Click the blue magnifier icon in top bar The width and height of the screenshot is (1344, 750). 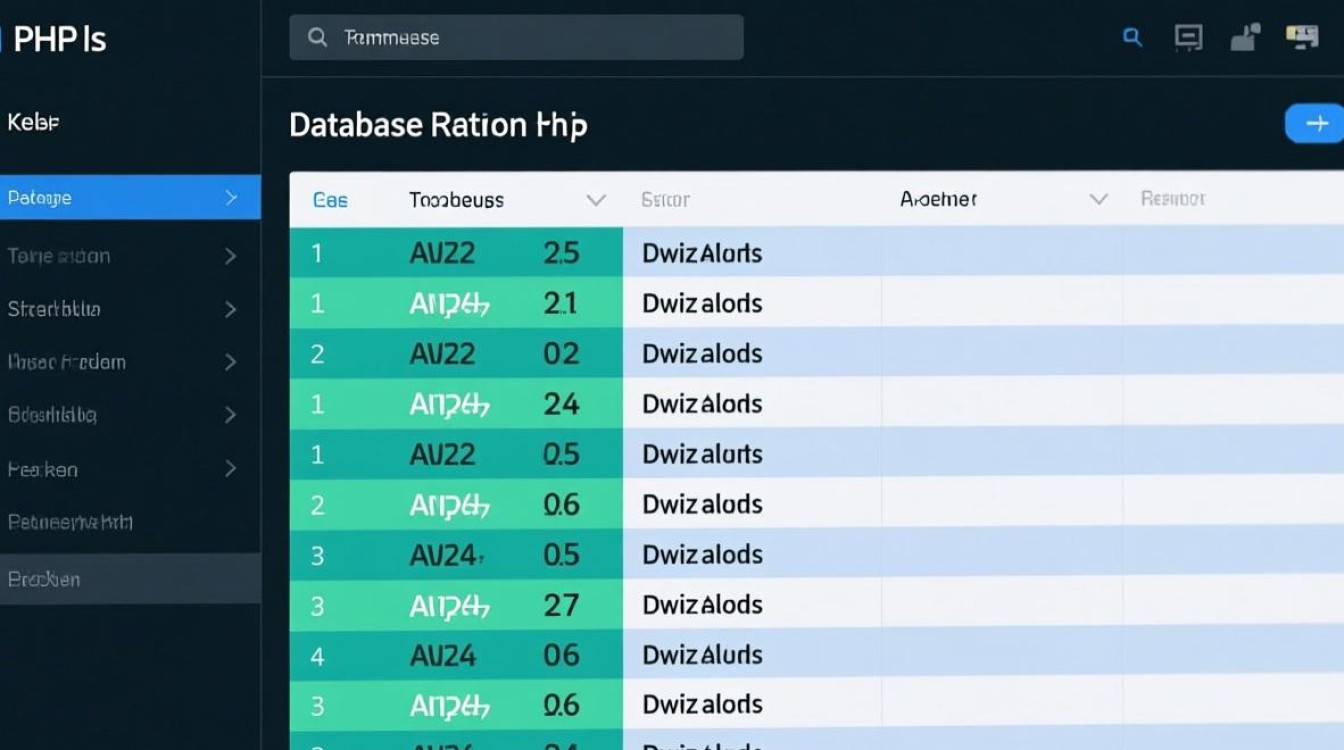[x=1132, y=38]
